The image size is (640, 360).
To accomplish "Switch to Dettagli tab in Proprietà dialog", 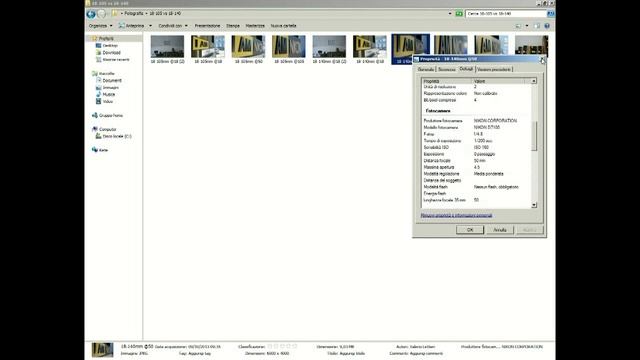I will [x=466, y=69].
